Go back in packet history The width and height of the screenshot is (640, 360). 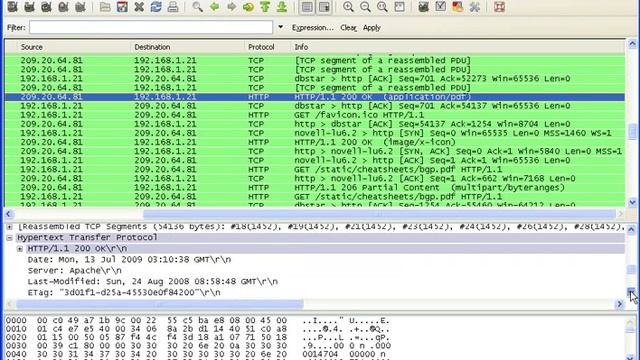click(214, 7)
